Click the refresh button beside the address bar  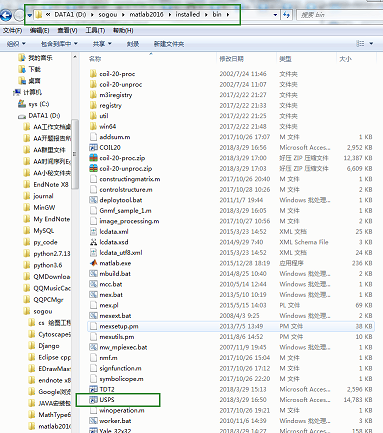tap(286, 15)
